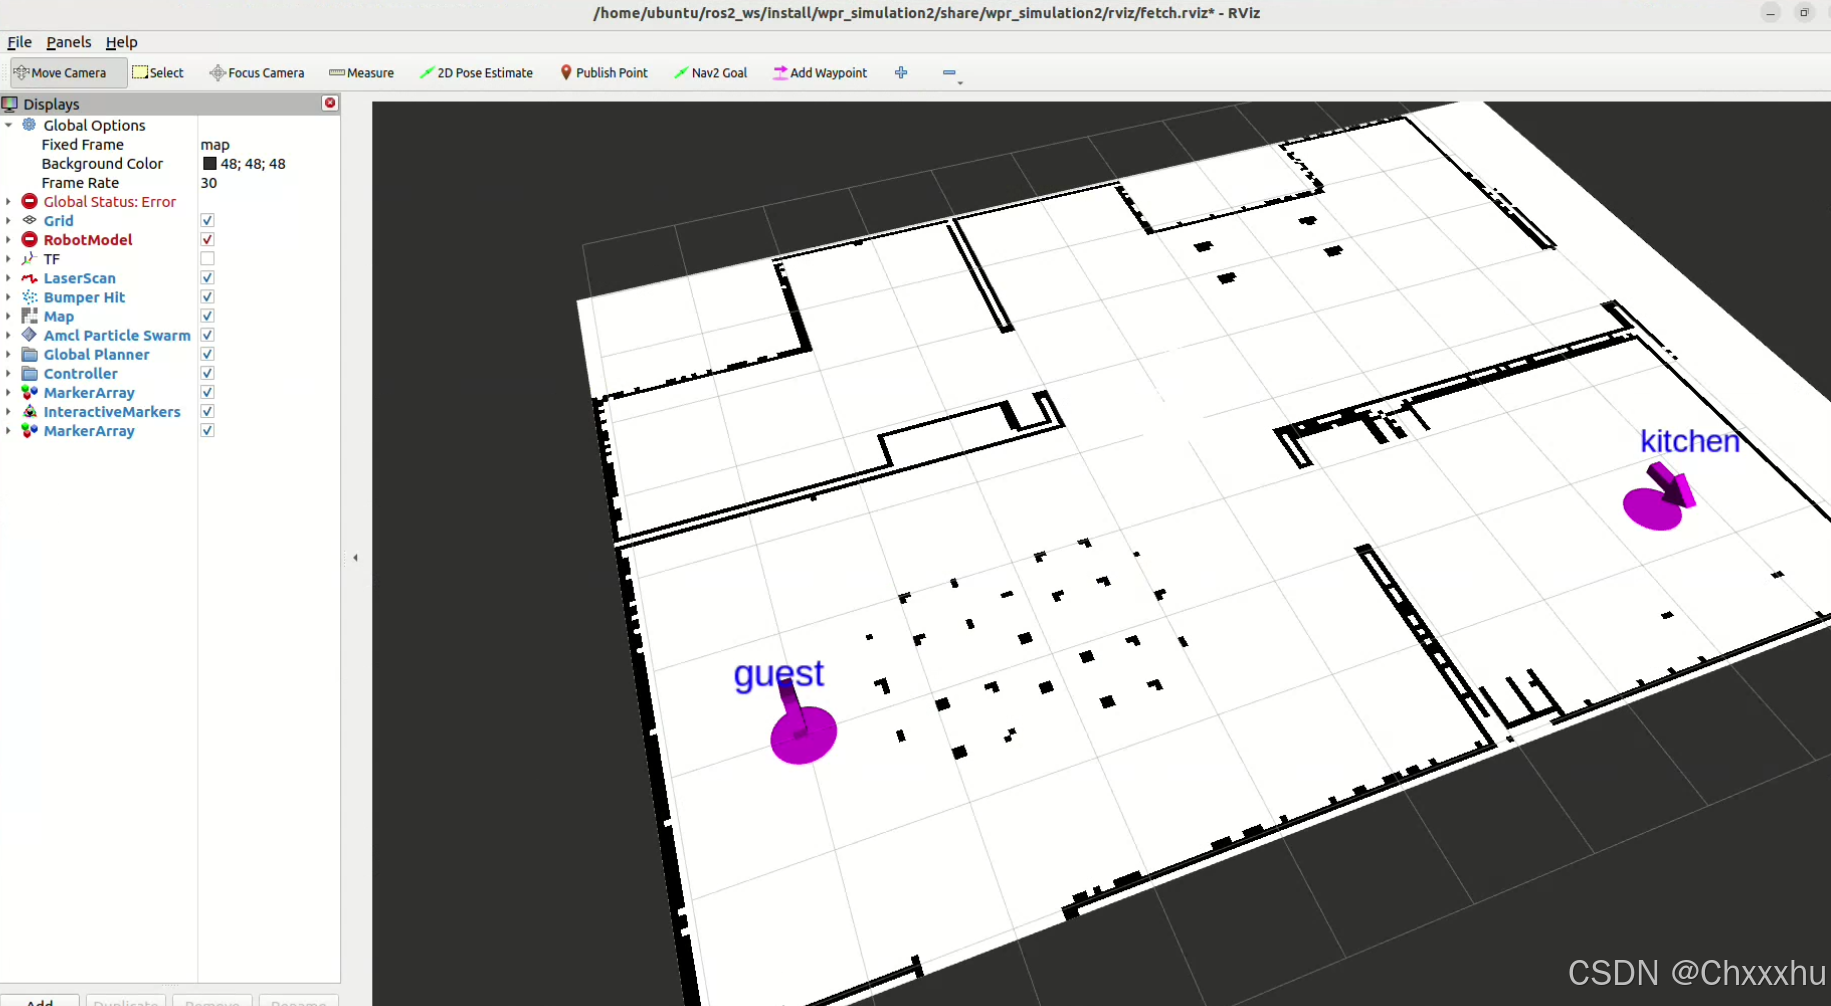Select the Amcl Particle Swarm row
Image resolution: width=1831 pixels, height=1006 pixels.
116,335
